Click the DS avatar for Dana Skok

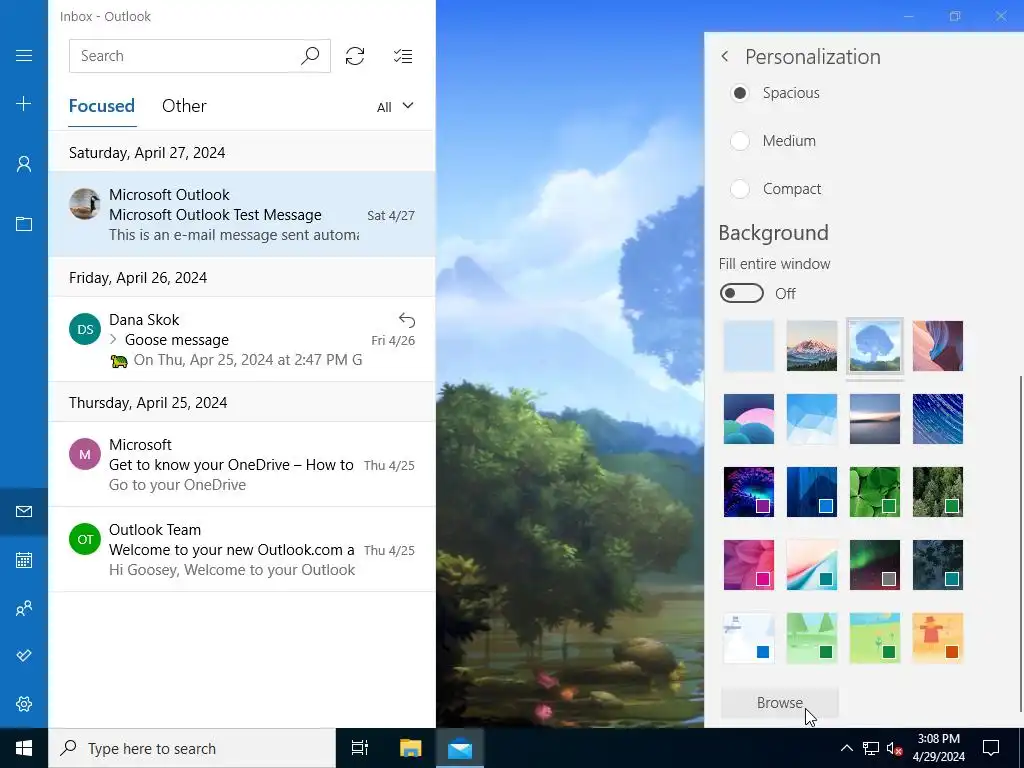click(x=85, y=329)
